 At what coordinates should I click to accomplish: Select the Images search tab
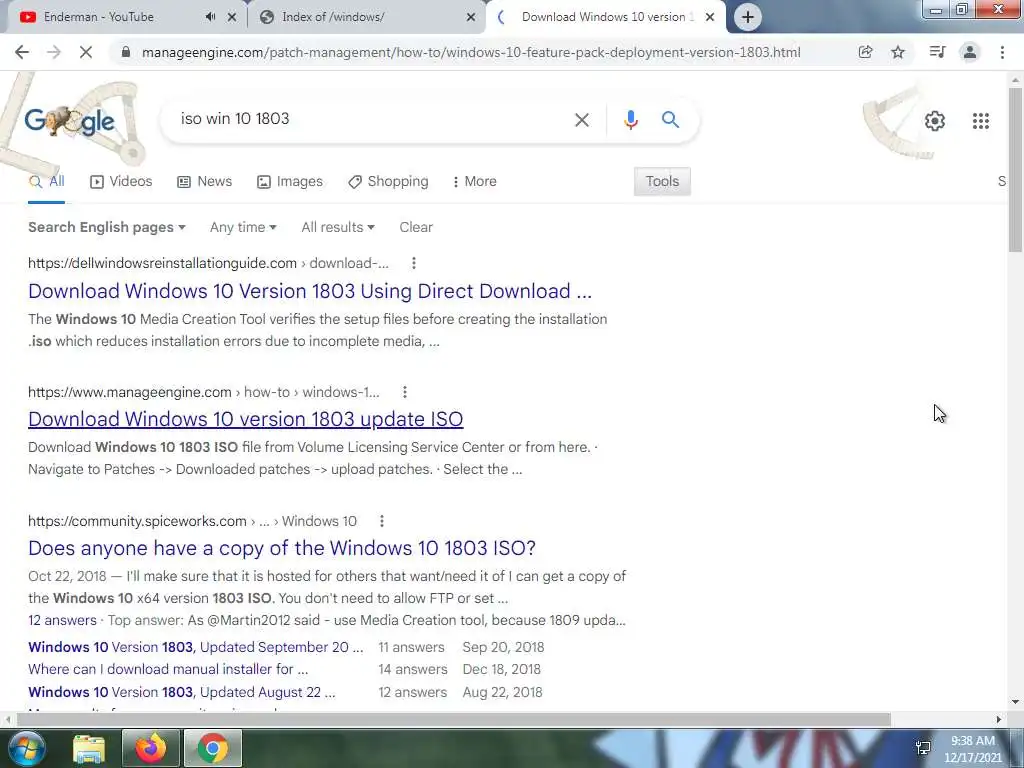(x=289, y=182)
